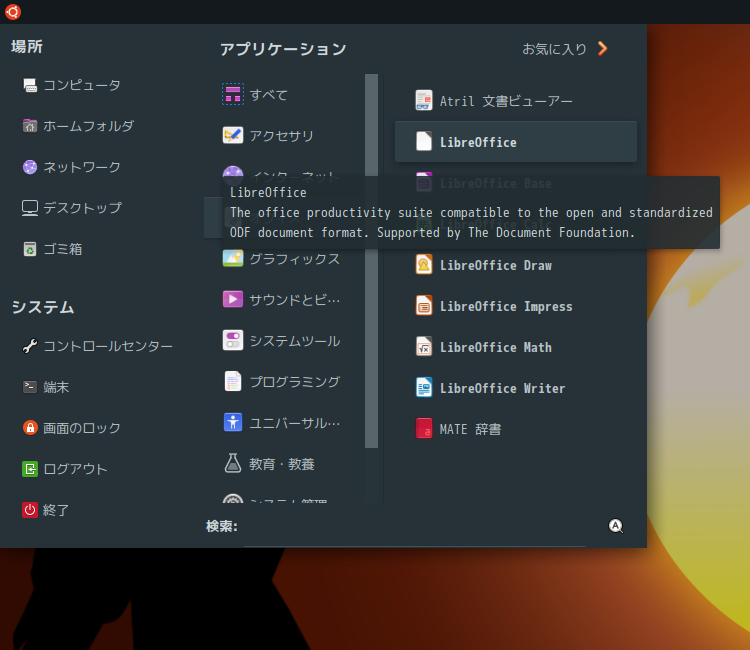Click the サウンドとビ… label

click(295, 300)
